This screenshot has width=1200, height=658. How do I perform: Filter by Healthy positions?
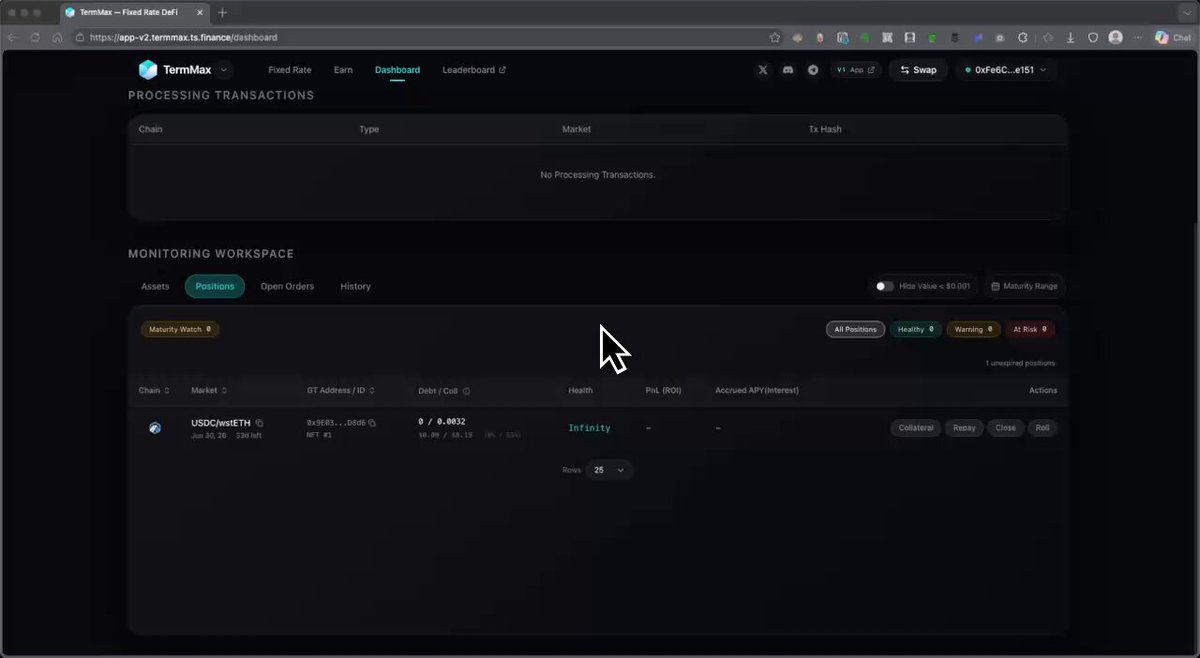[x=916, y=329]
